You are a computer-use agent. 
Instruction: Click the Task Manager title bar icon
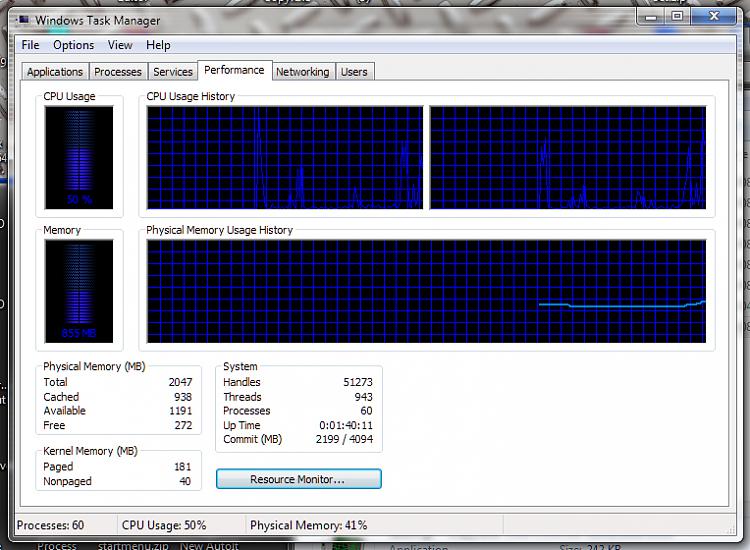click(x=23, y=20)
